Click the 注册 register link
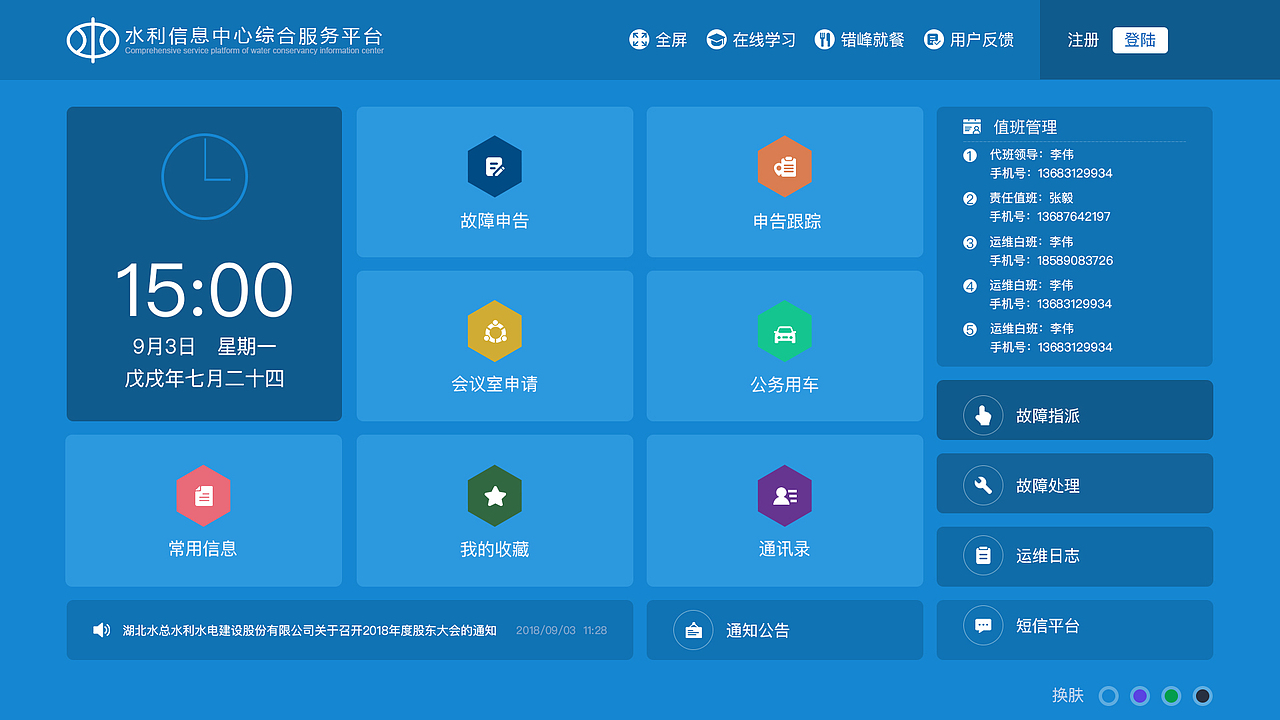1280x720 pixels. [1083, 40]
